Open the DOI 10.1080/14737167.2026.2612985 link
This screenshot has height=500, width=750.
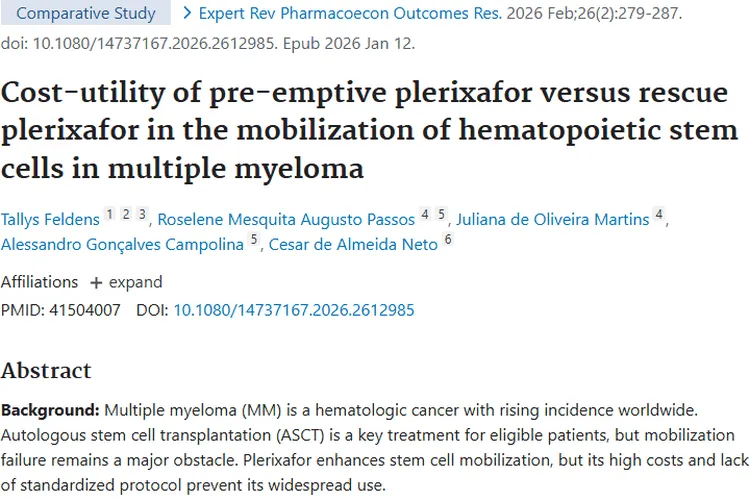pyautogui.click(x=294, y=310)
